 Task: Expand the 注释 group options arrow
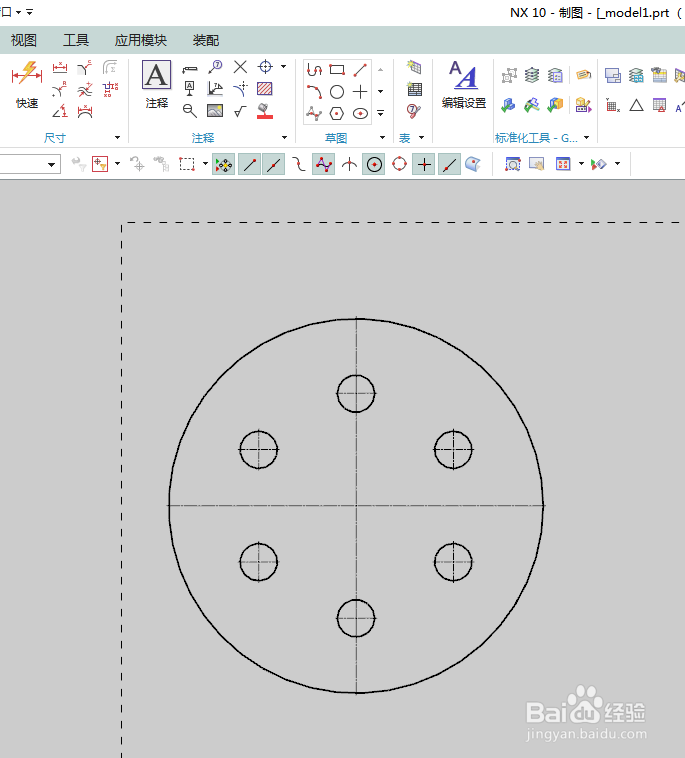pyautogui.click(x=285, y=138)
